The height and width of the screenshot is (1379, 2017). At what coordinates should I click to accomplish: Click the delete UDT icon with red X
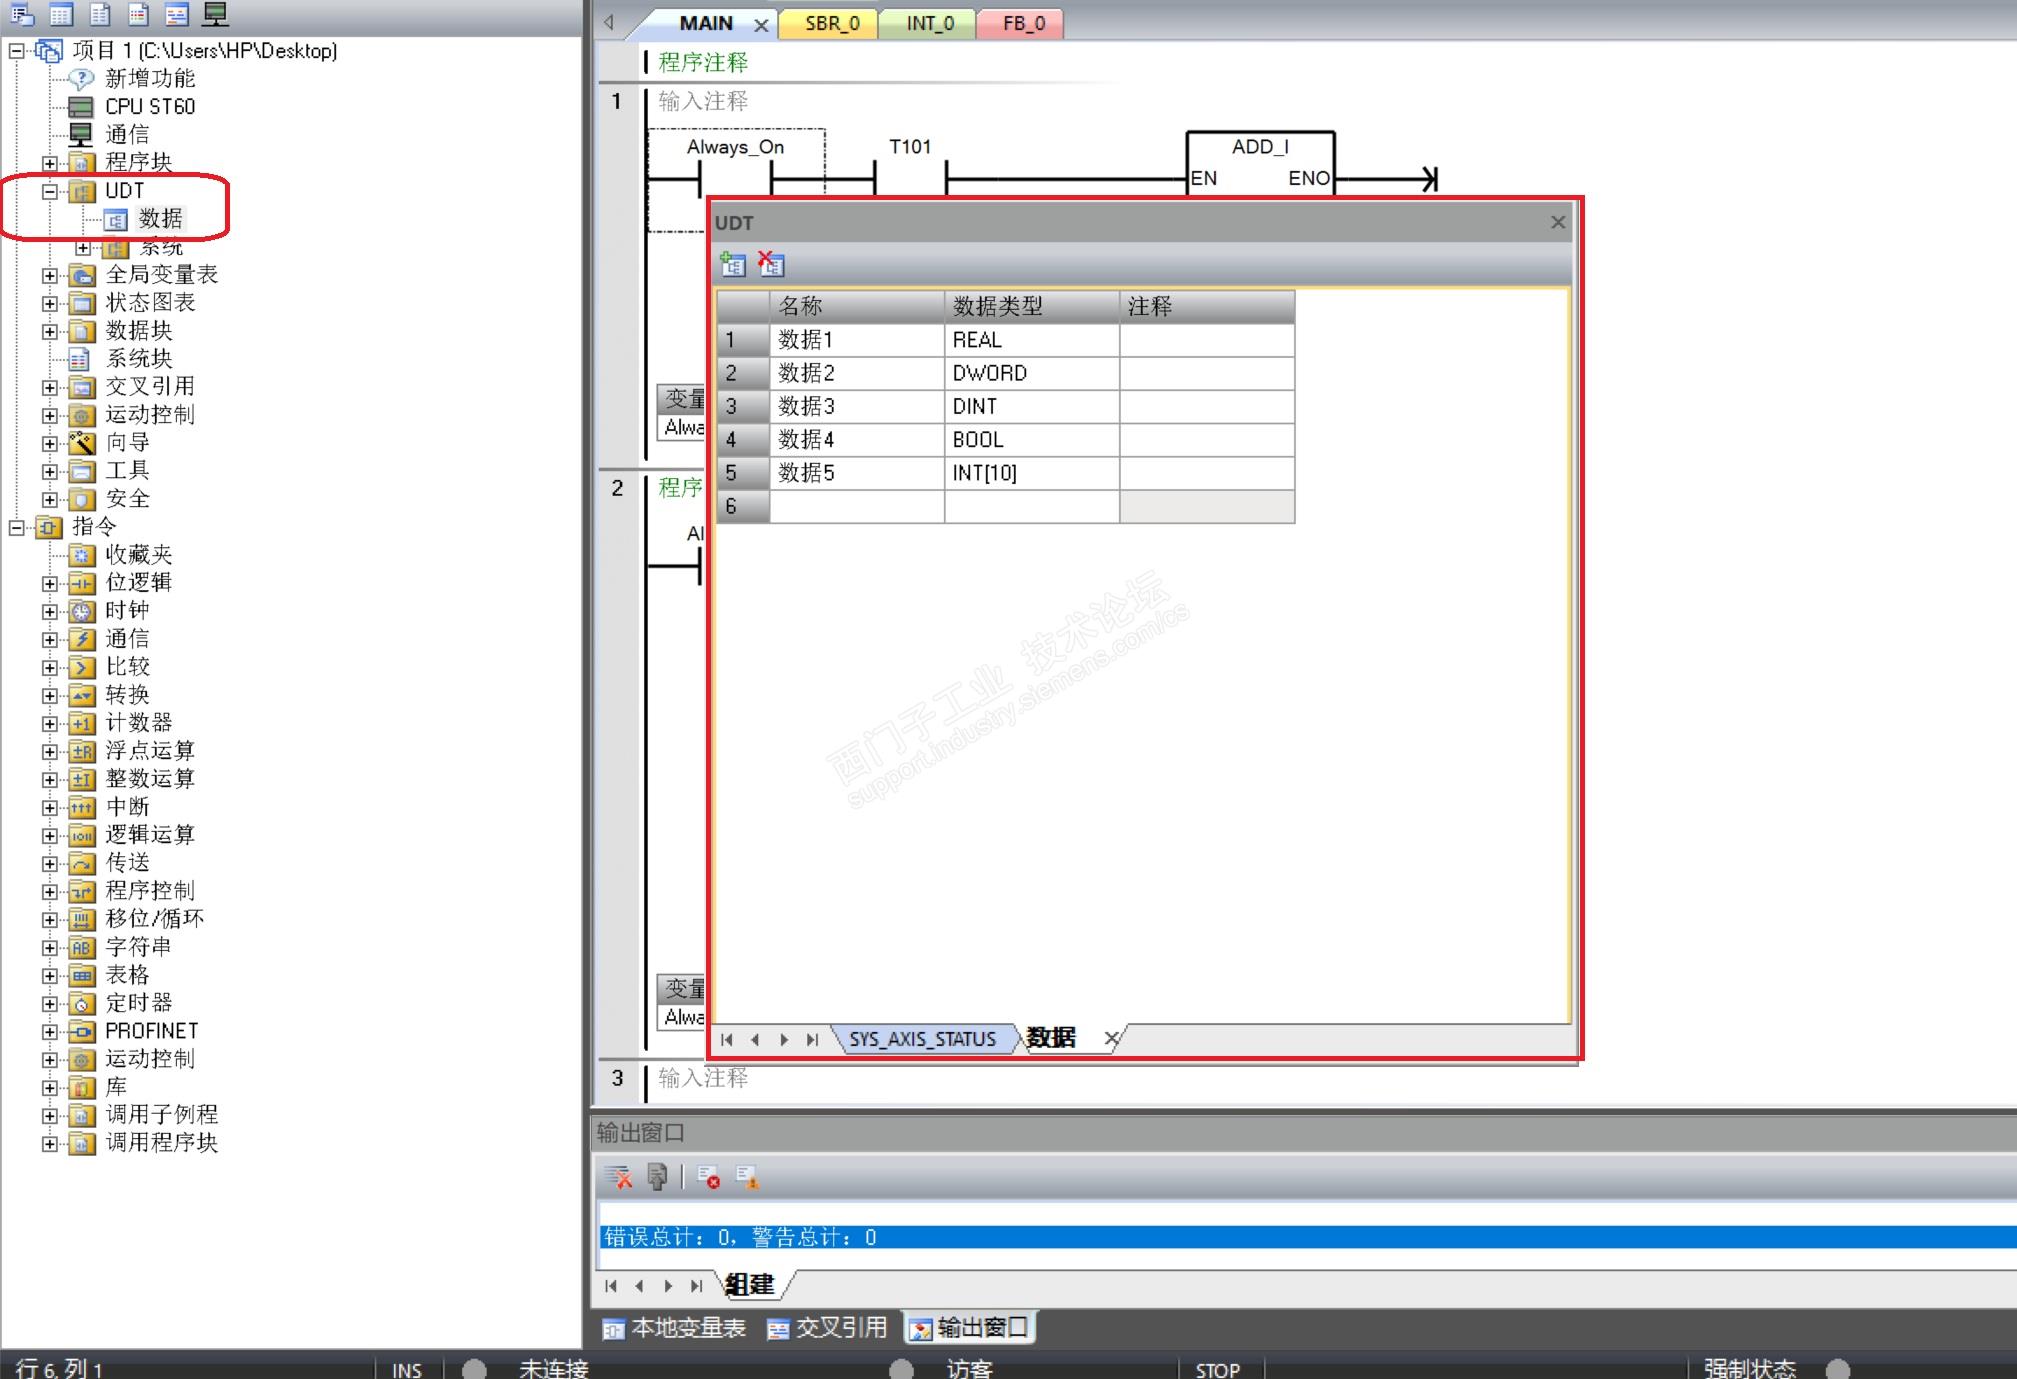(771, 264)
